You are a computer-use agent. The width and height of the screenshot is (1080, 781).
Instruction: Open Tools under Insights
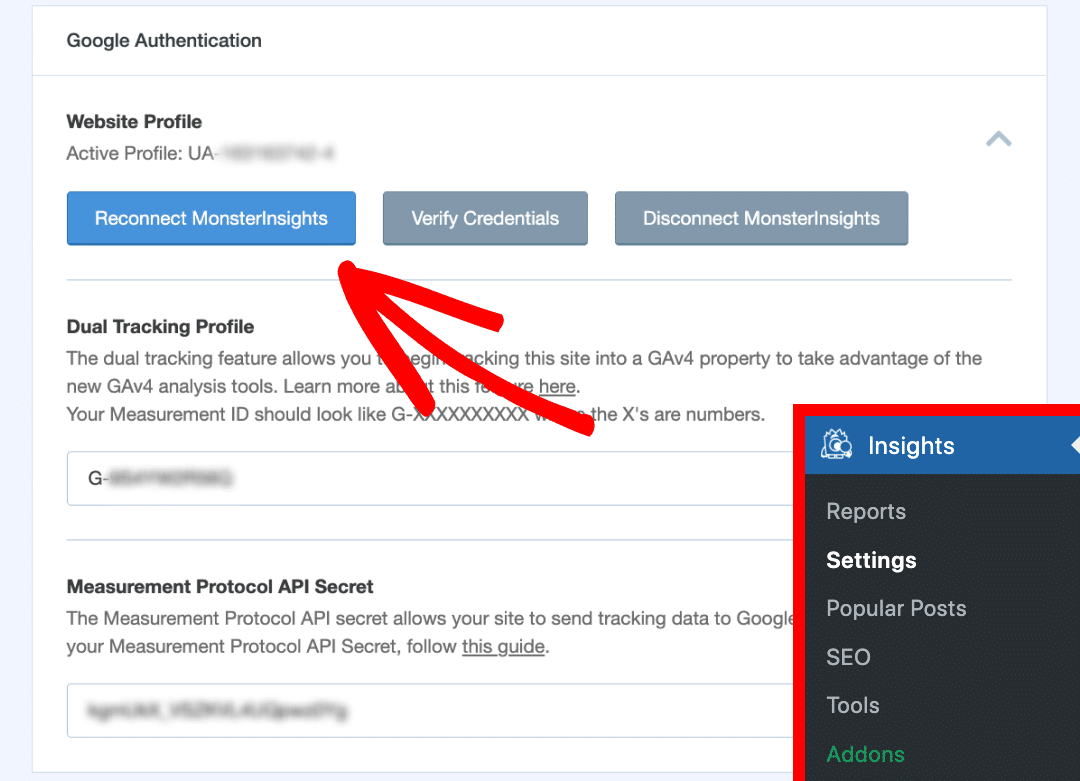click(853, 705)
